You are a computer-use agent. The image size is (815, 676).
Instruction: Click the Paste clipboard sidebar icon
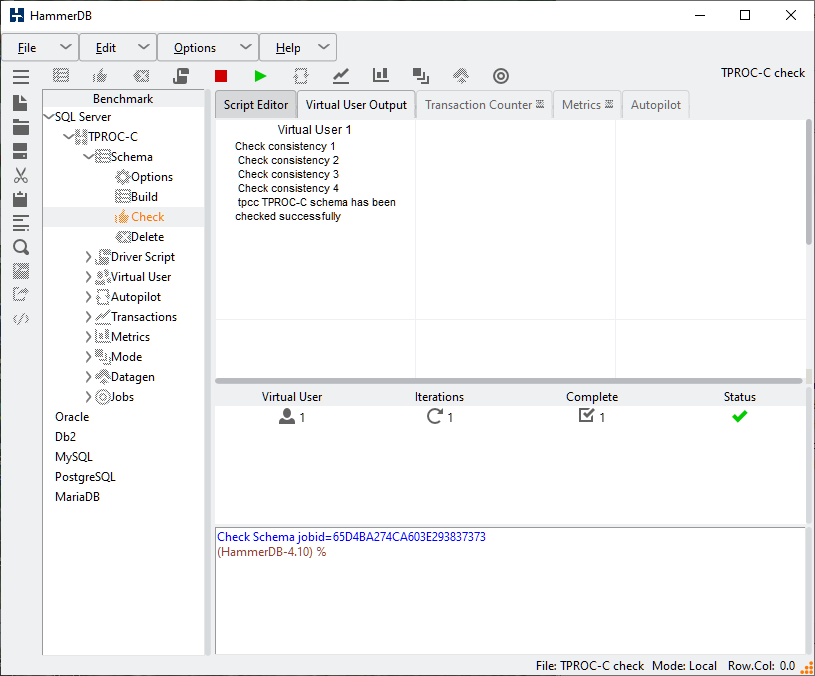20,199
